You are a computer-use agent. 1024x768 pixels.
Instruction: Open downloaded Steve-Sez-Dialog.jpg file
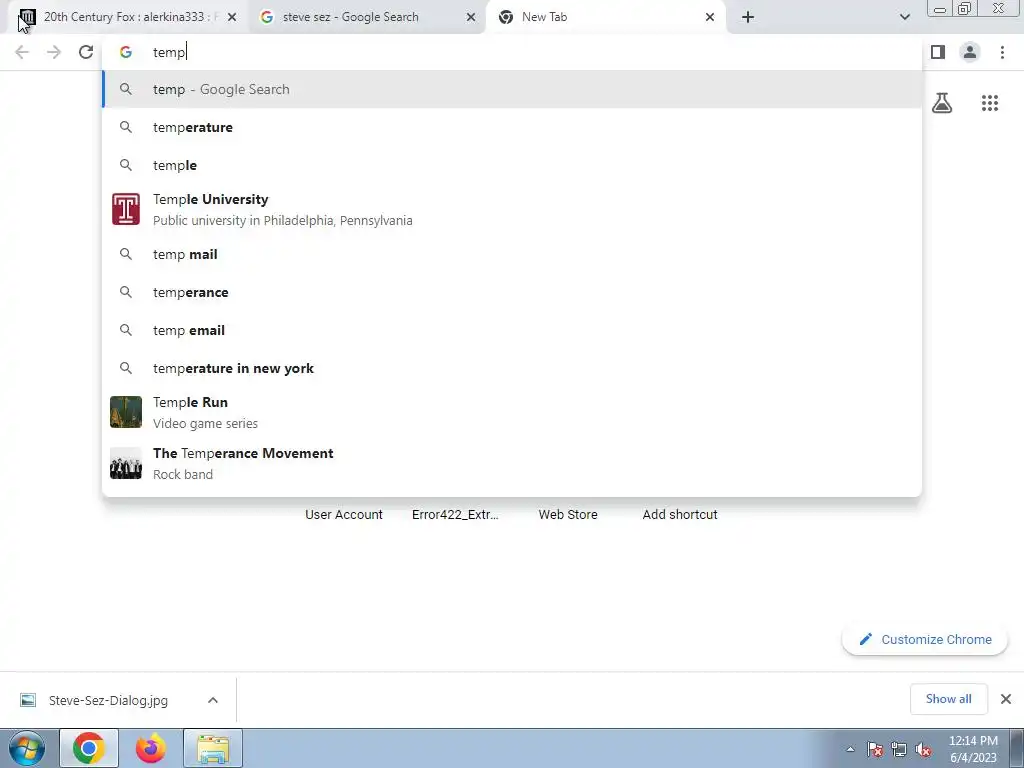coord(108,700)
